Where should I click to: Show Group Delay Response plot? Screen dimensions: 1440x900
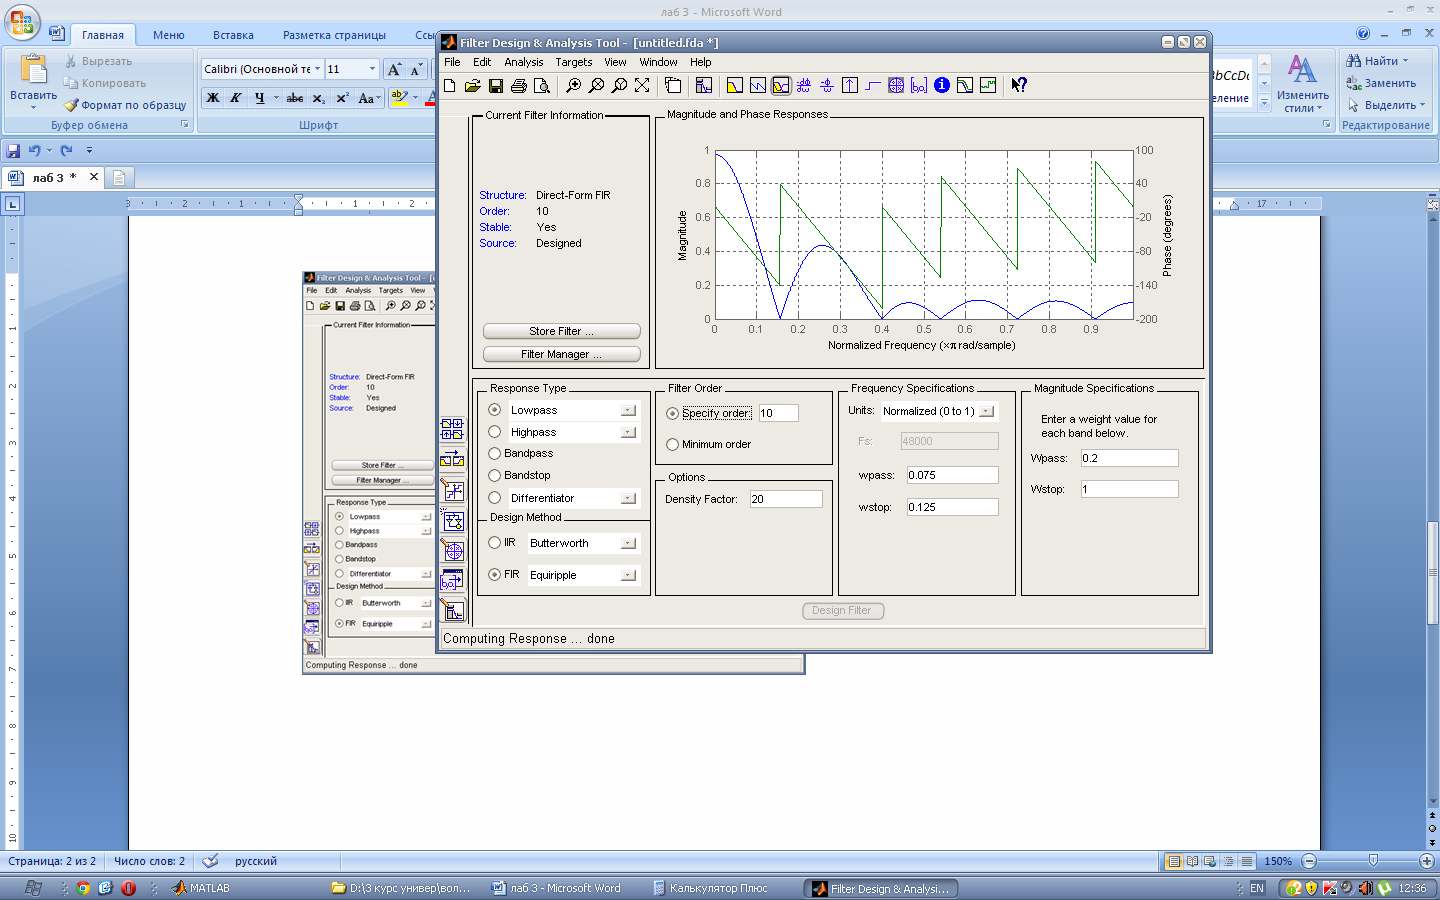804,86
